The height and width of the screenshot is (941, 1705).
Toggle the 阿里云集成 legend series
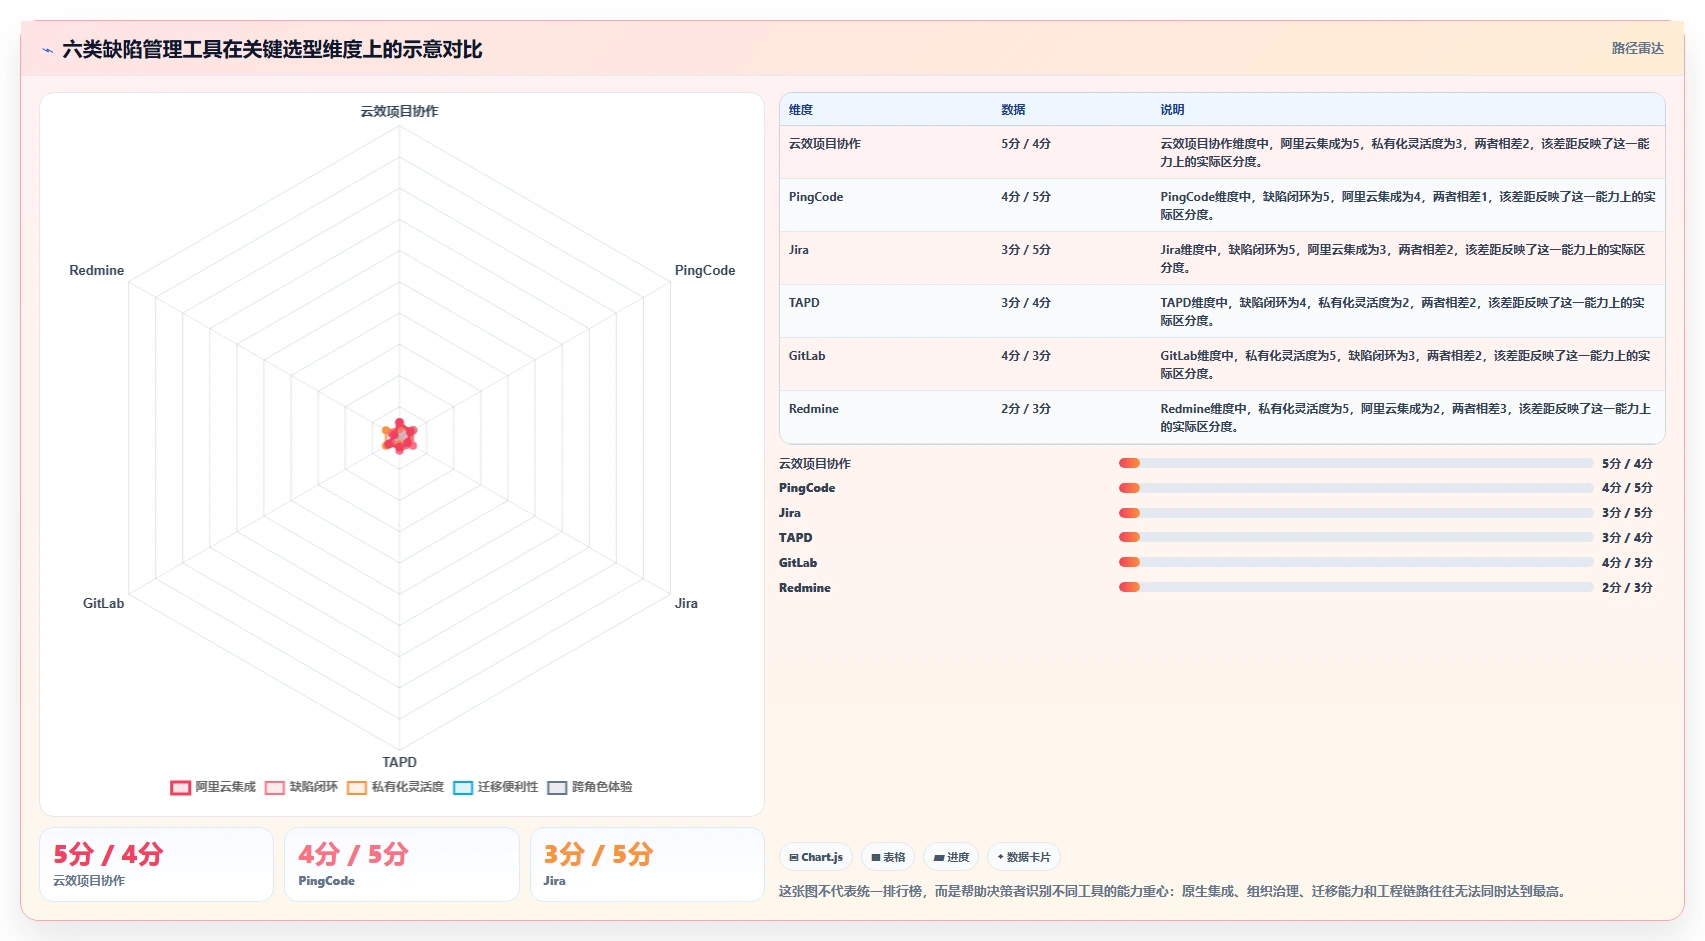[213, 787]
